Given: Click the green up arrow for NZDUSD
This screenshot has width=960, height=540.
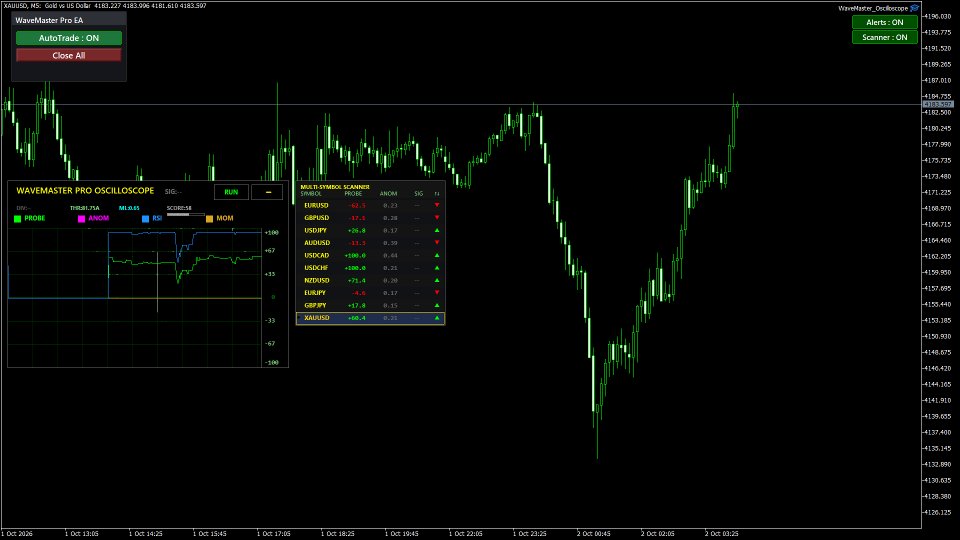Looking at the screenshot, I should point(437,280).
